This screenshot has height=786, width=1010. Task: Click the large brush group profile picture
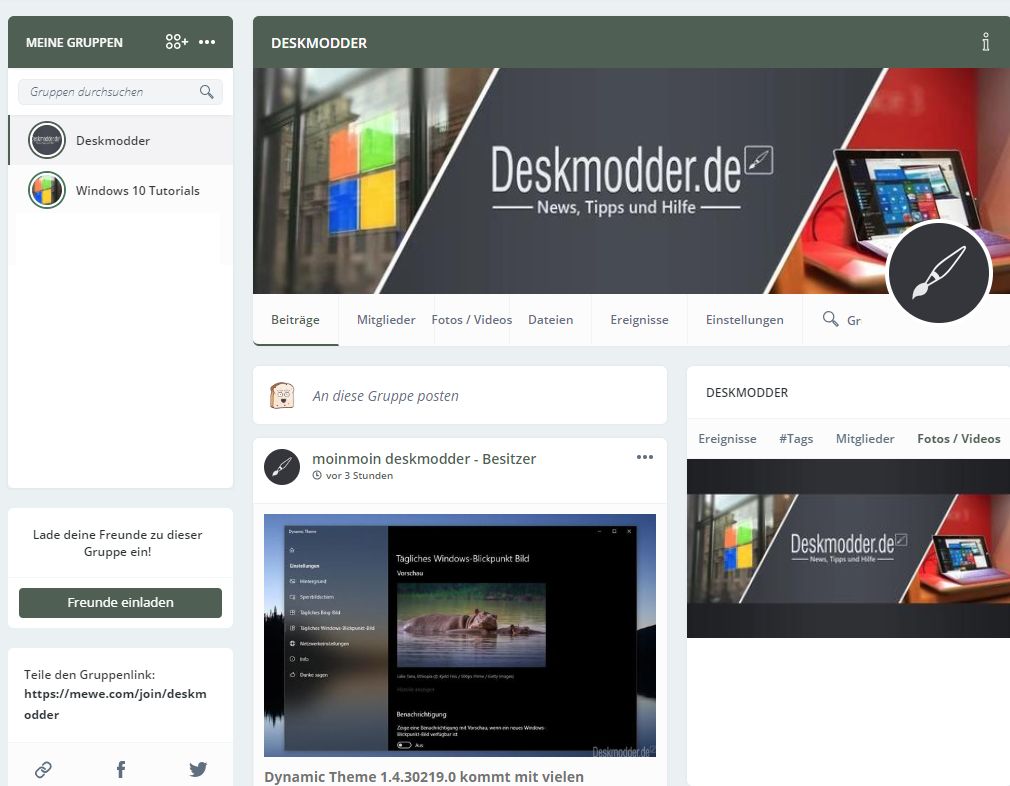click(939, 273)
